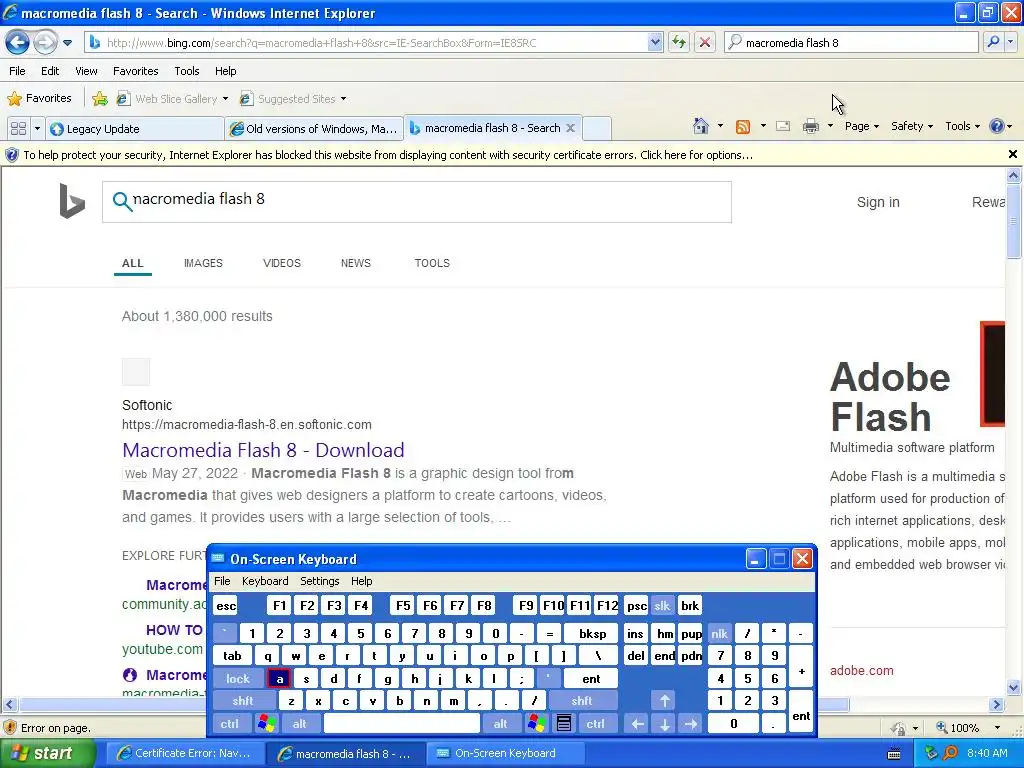This screenshot has height=768, width=1024.
Task: Expand the address bar dropdown arrow
Action: 655,42
